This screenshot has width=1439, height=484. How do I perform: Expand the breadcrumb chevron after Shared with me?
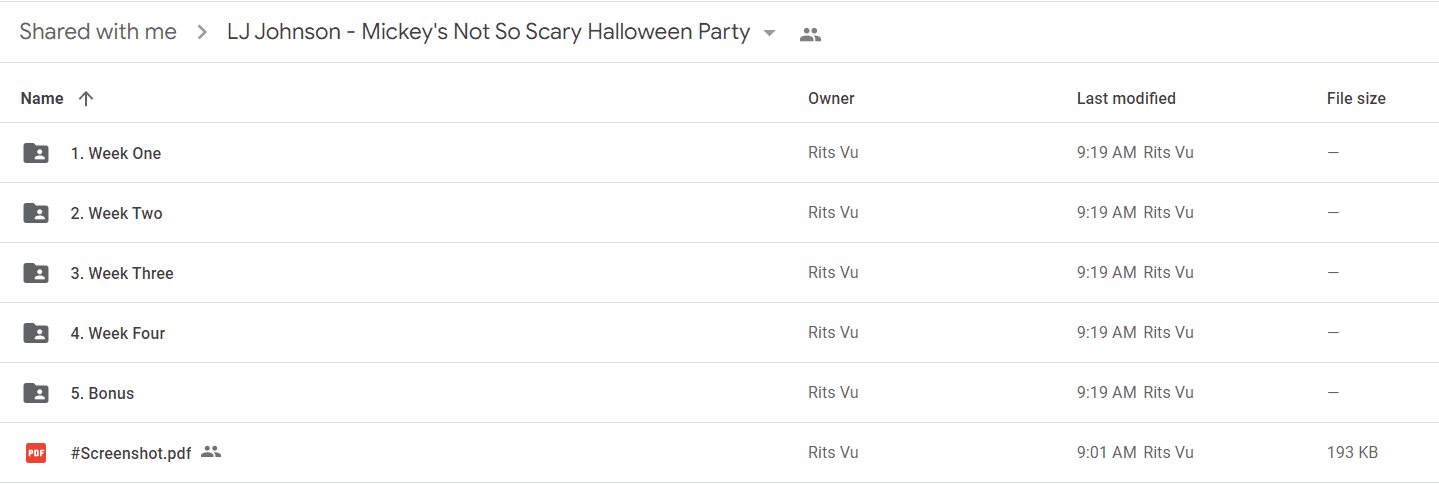(x=202, y=32)
